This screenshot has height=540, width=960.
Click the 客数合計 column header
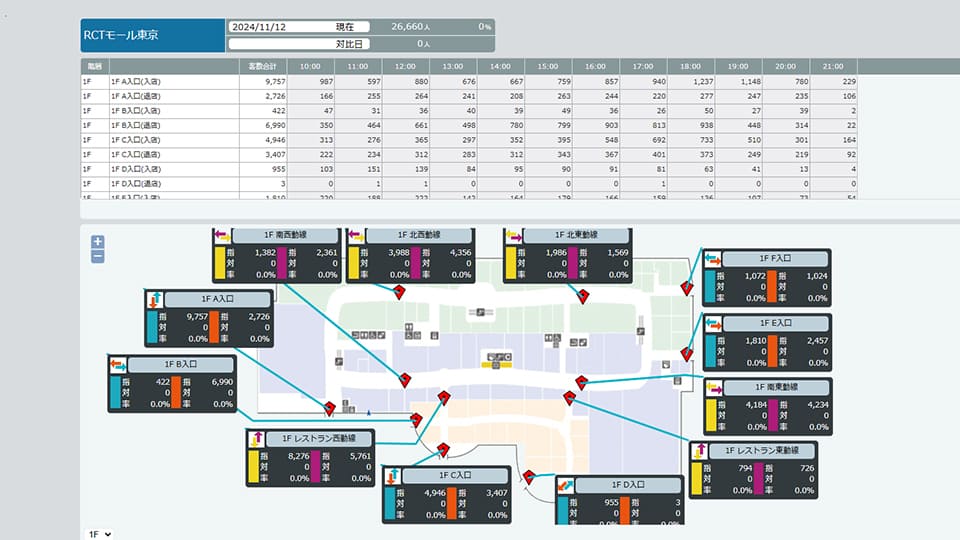[265, 66]
